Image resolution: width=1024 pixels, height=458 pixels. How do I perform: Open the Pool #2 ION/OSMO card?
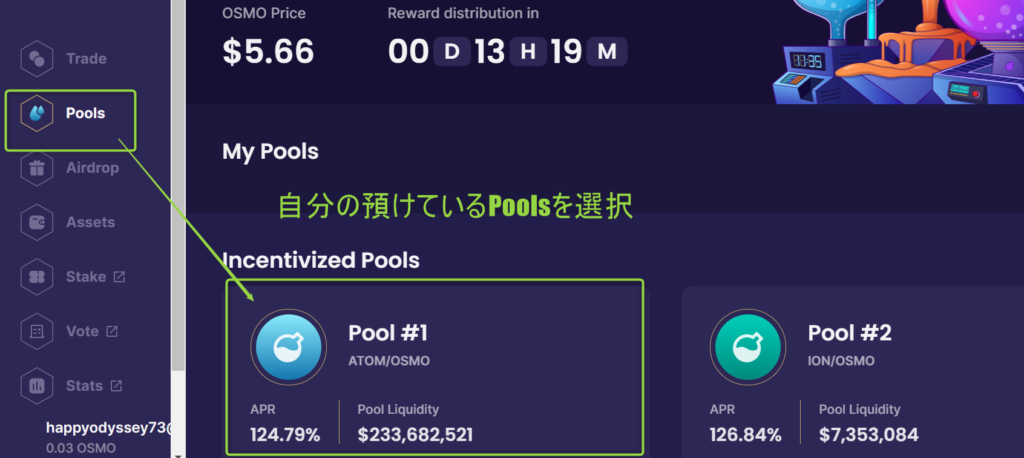coord(853,371)
